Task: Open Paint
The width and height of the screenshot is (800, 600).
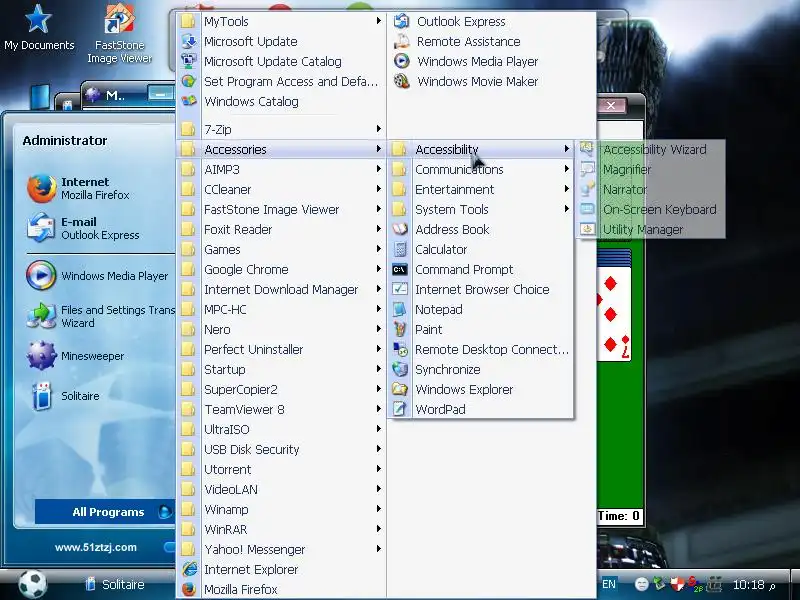Action: click(x=481, y=329)
